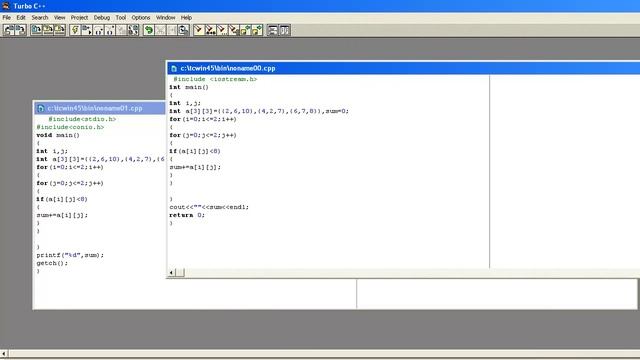Click the first arch-shaped step icon
Image resolution: width=640 pixels, height=360 pixels.
98,30
